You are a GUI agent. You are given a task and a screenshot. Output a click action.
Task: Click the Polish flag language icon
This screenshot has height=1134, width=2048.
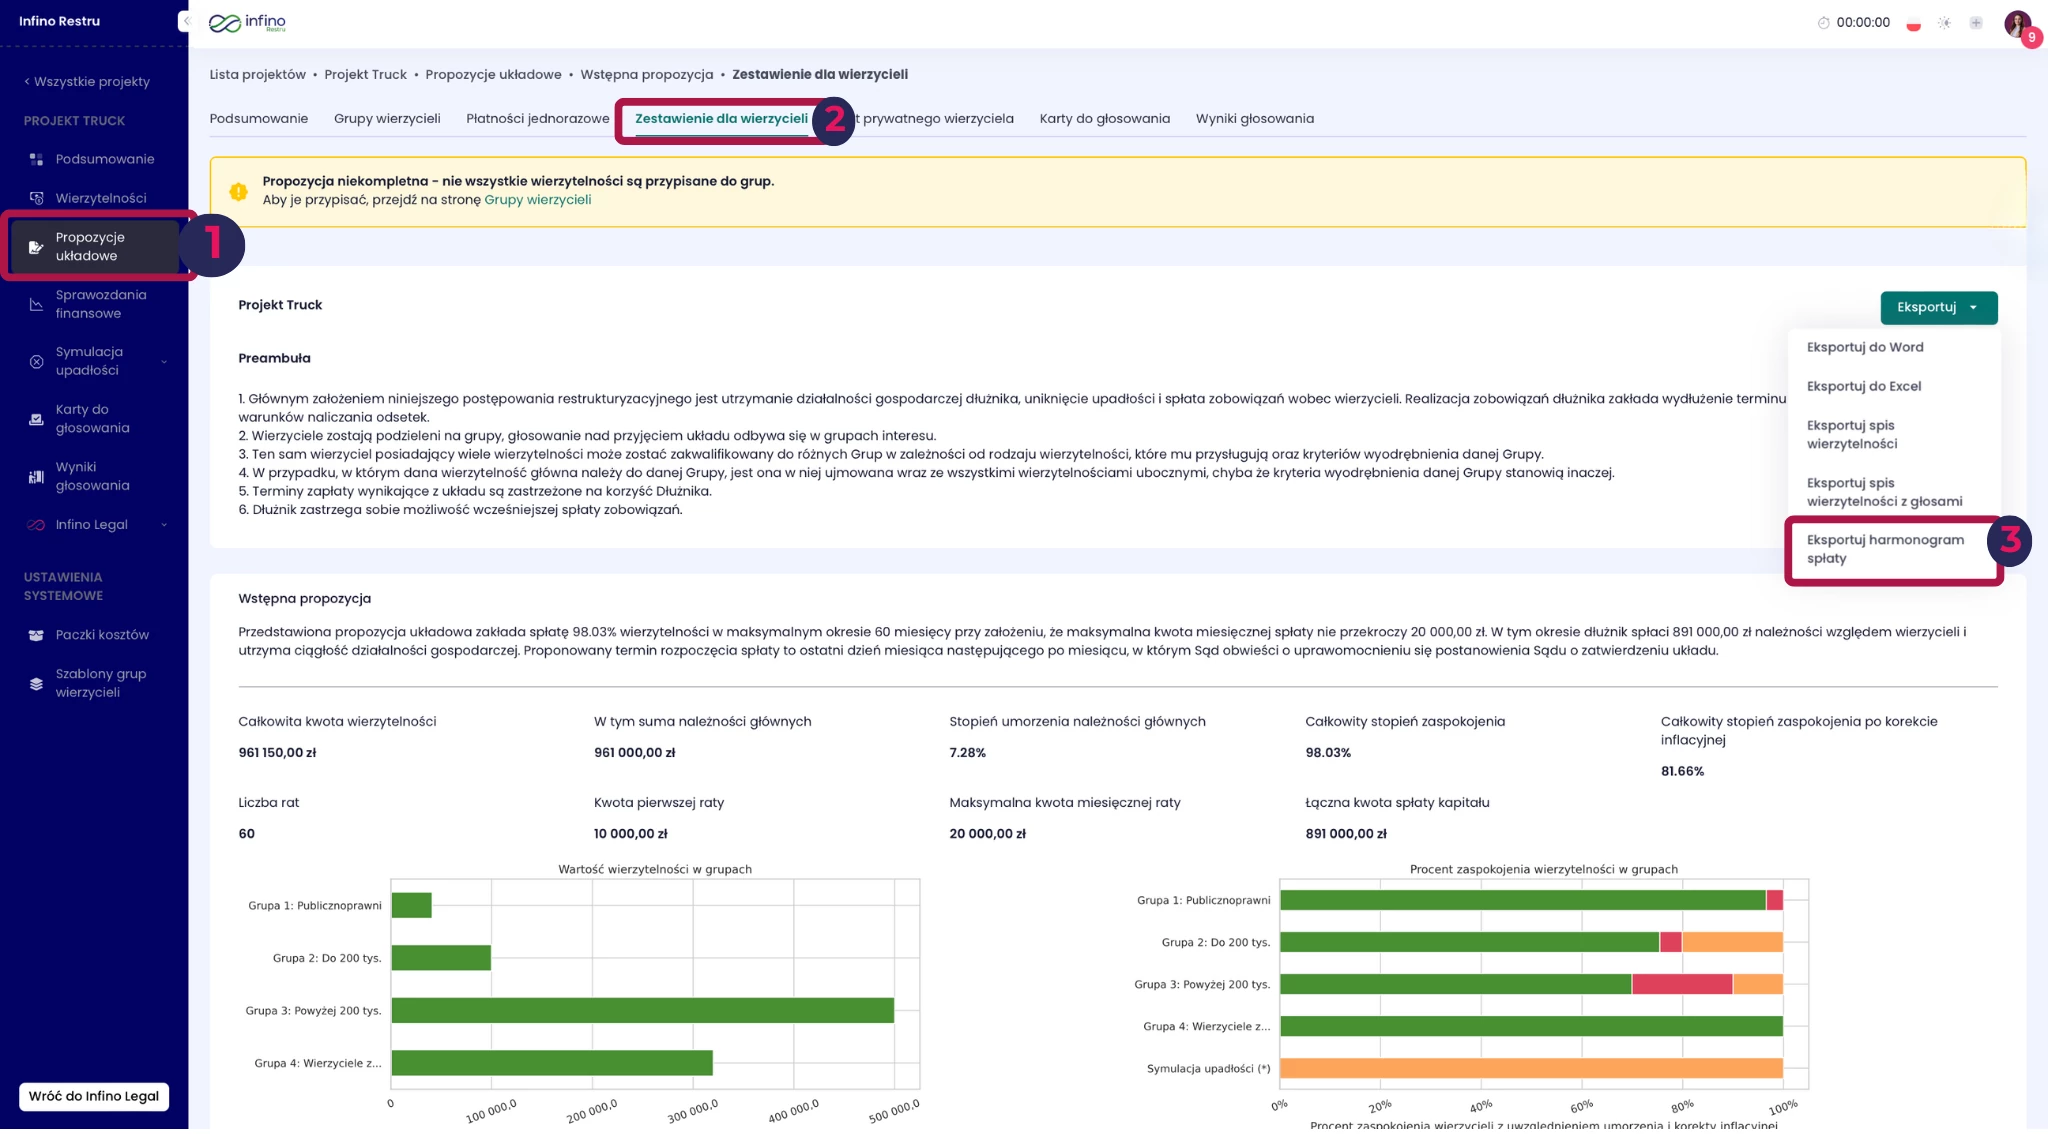[1913, 23]
